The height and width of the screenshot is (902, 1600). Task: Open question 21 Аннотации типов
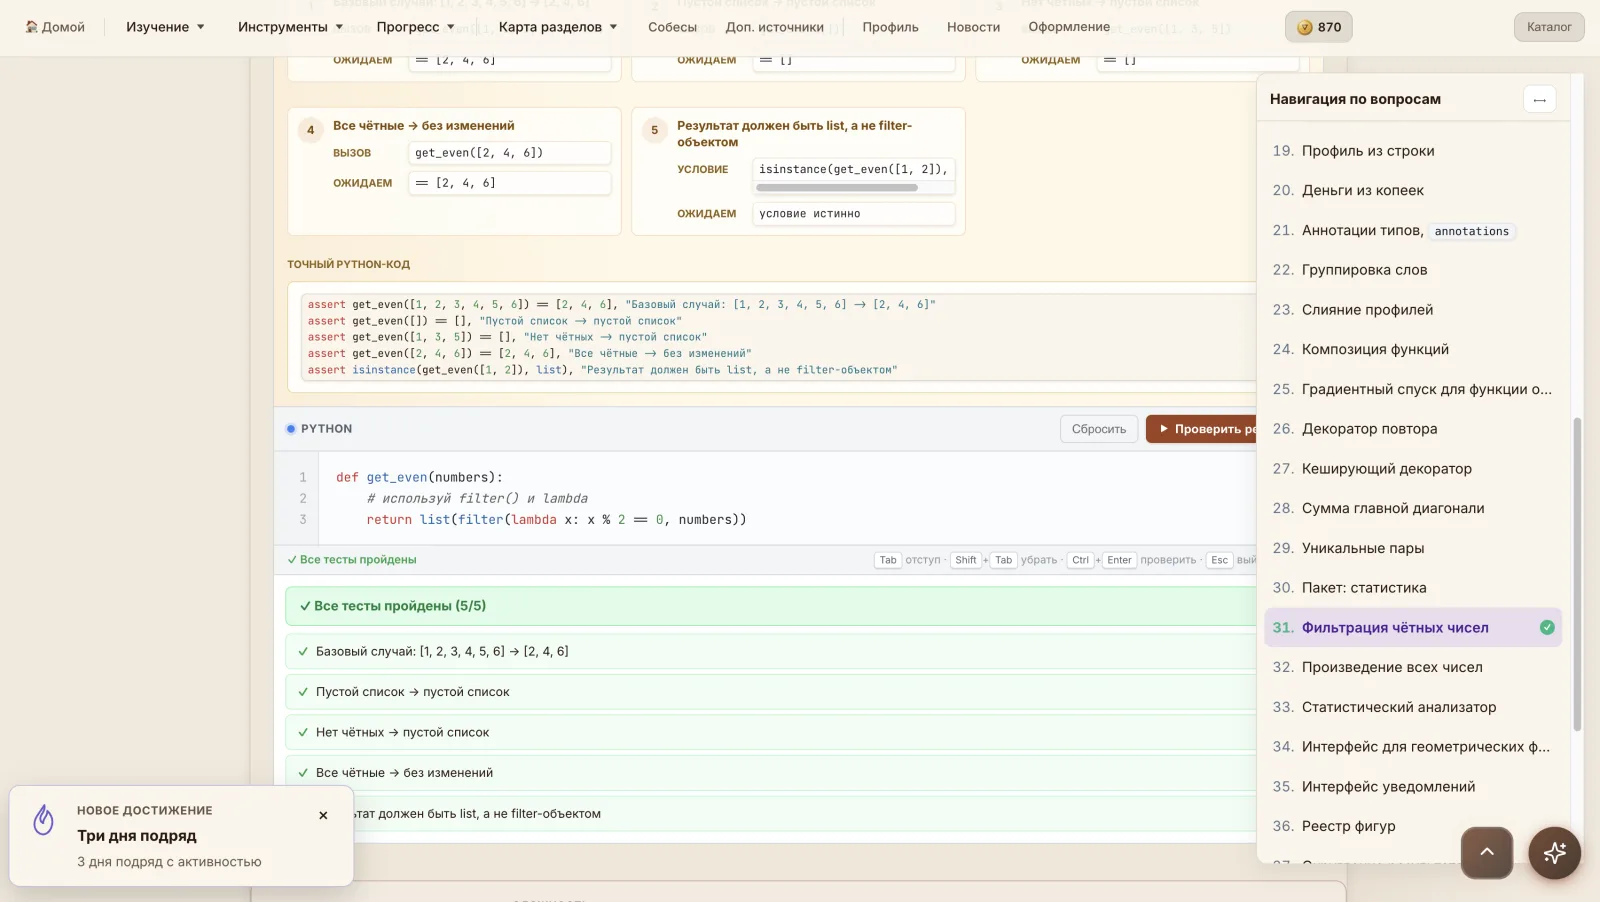1412,230
